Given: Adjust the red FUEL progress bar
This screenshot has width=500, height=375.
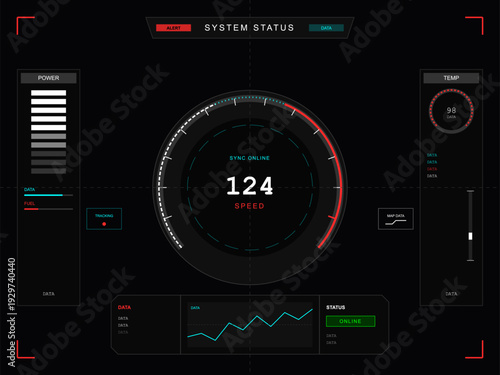Looking at the screenshot, I should tap(49, 209).
